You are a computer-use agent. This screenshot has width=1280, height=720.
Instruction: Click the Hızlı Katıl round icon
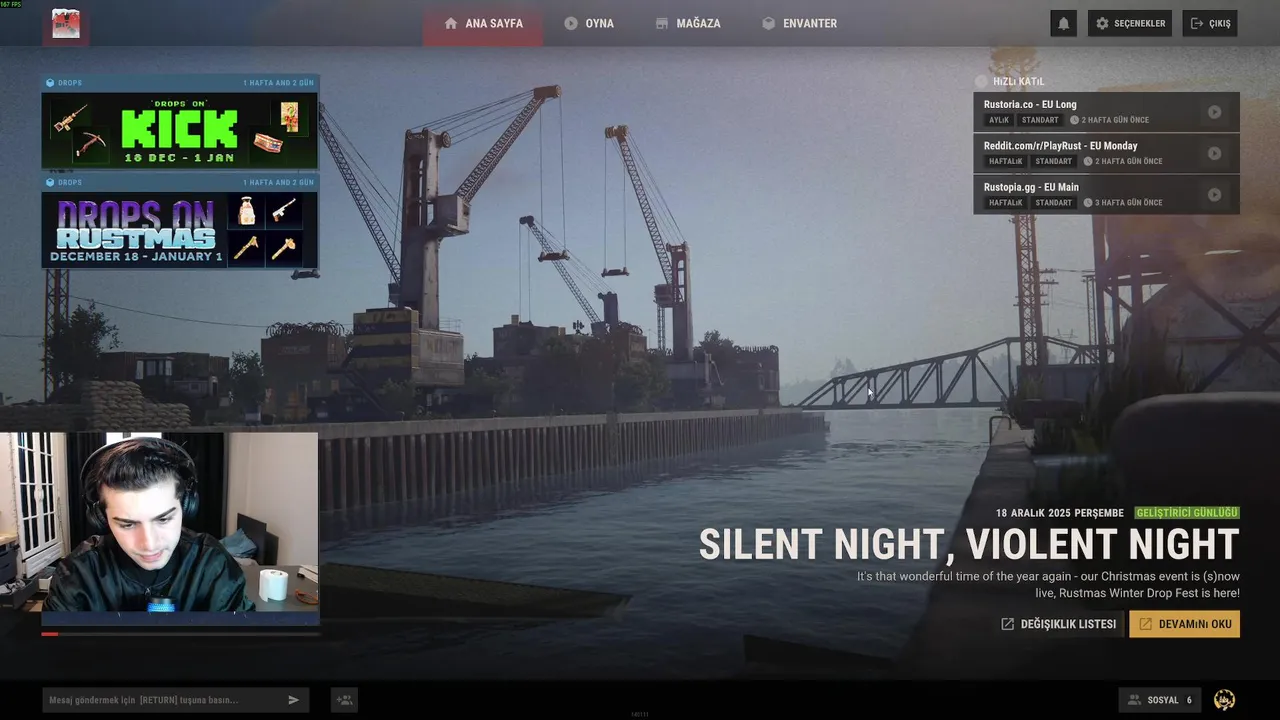point(981,81)
